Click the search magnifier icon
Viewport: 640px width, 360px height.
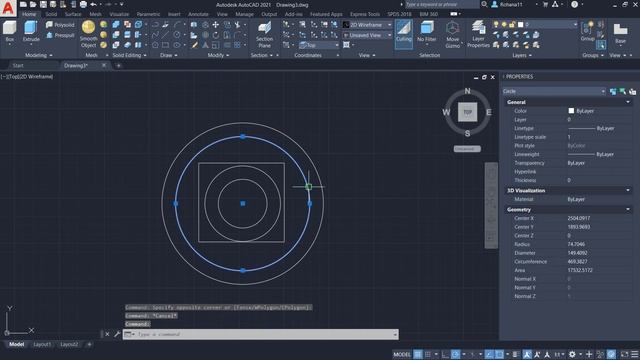(484, 4)
